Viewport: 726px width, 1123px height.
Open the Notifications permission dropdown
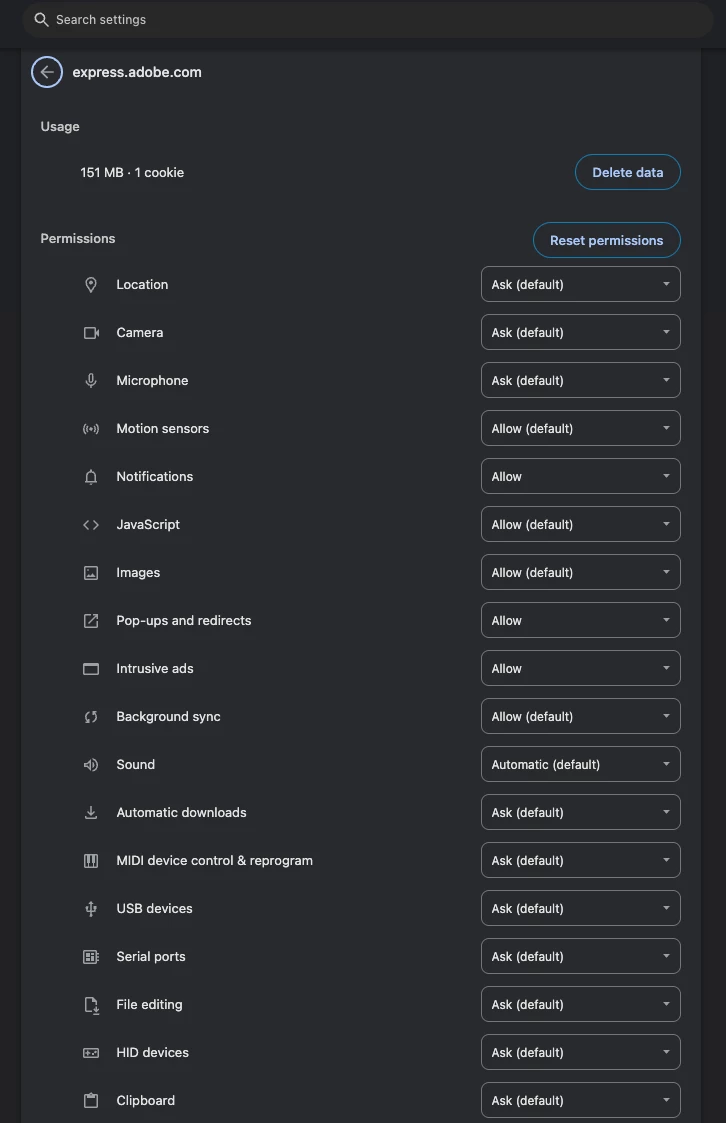580,477
